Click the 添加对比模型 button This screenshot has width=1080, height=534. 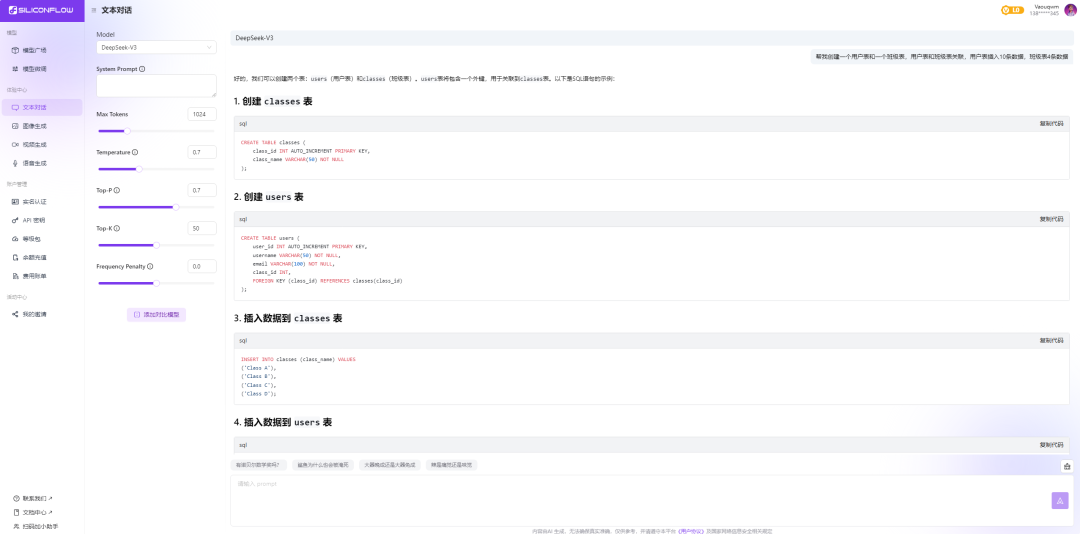(156, 314)
